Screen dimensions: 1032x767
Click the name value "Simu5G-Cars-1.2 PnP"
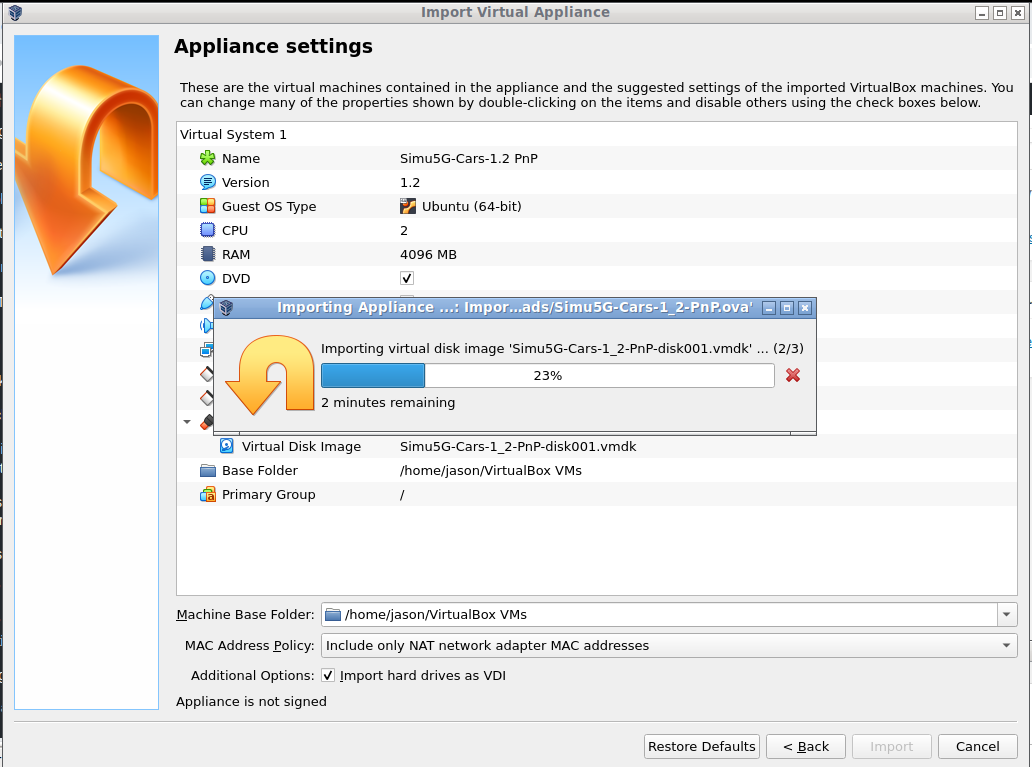click(469, 158)
